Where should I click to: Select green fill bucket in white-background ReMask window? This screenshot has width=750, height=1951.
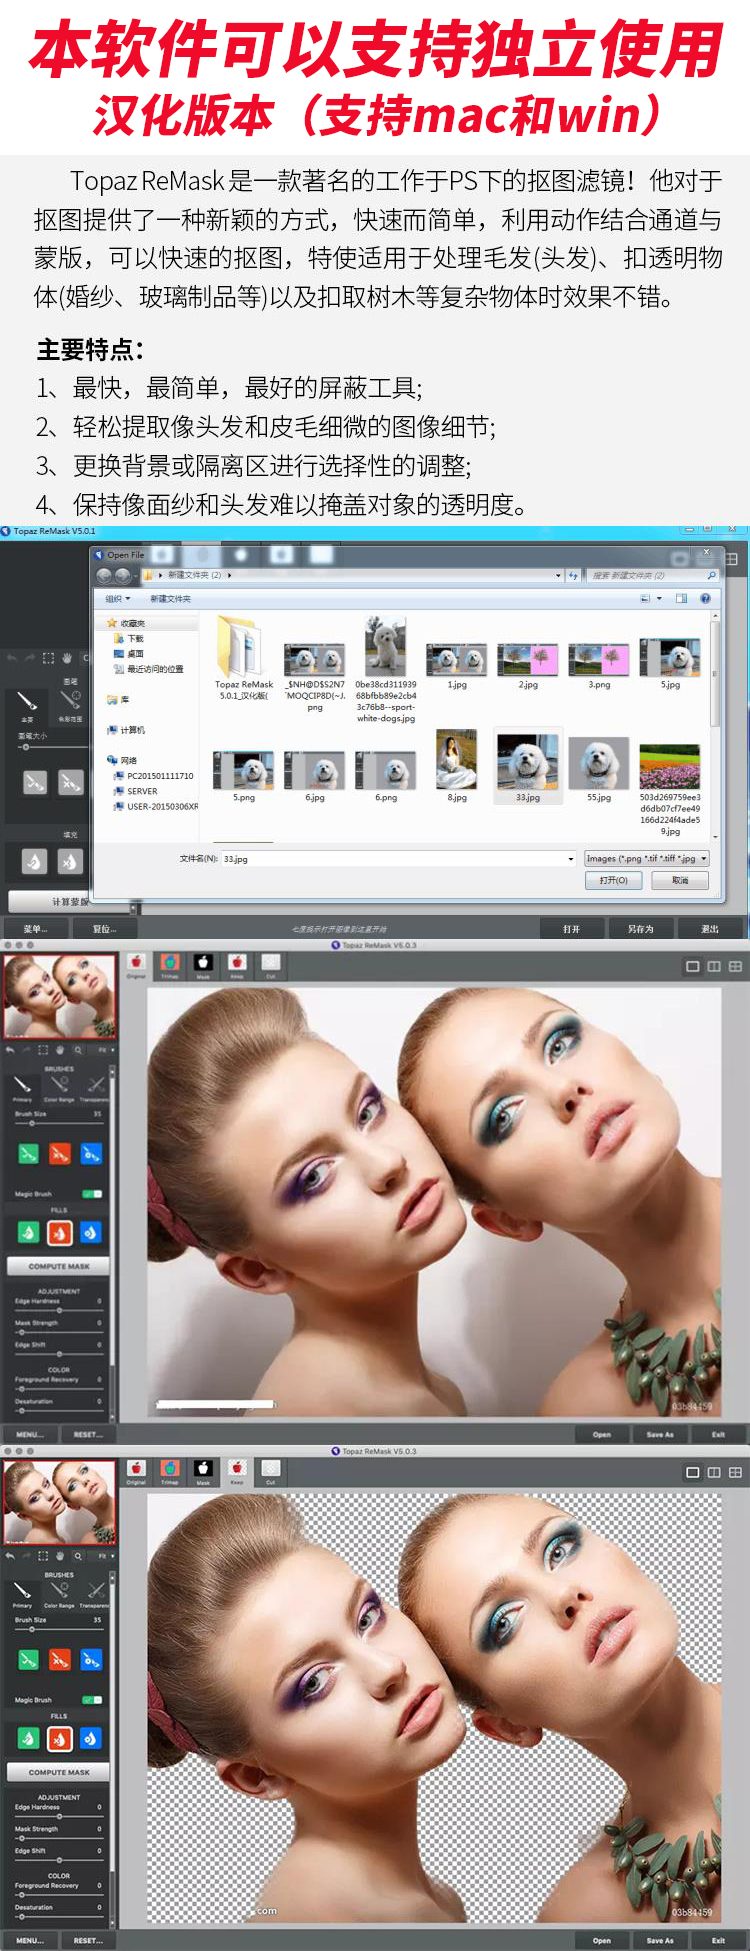(28, 1233)
